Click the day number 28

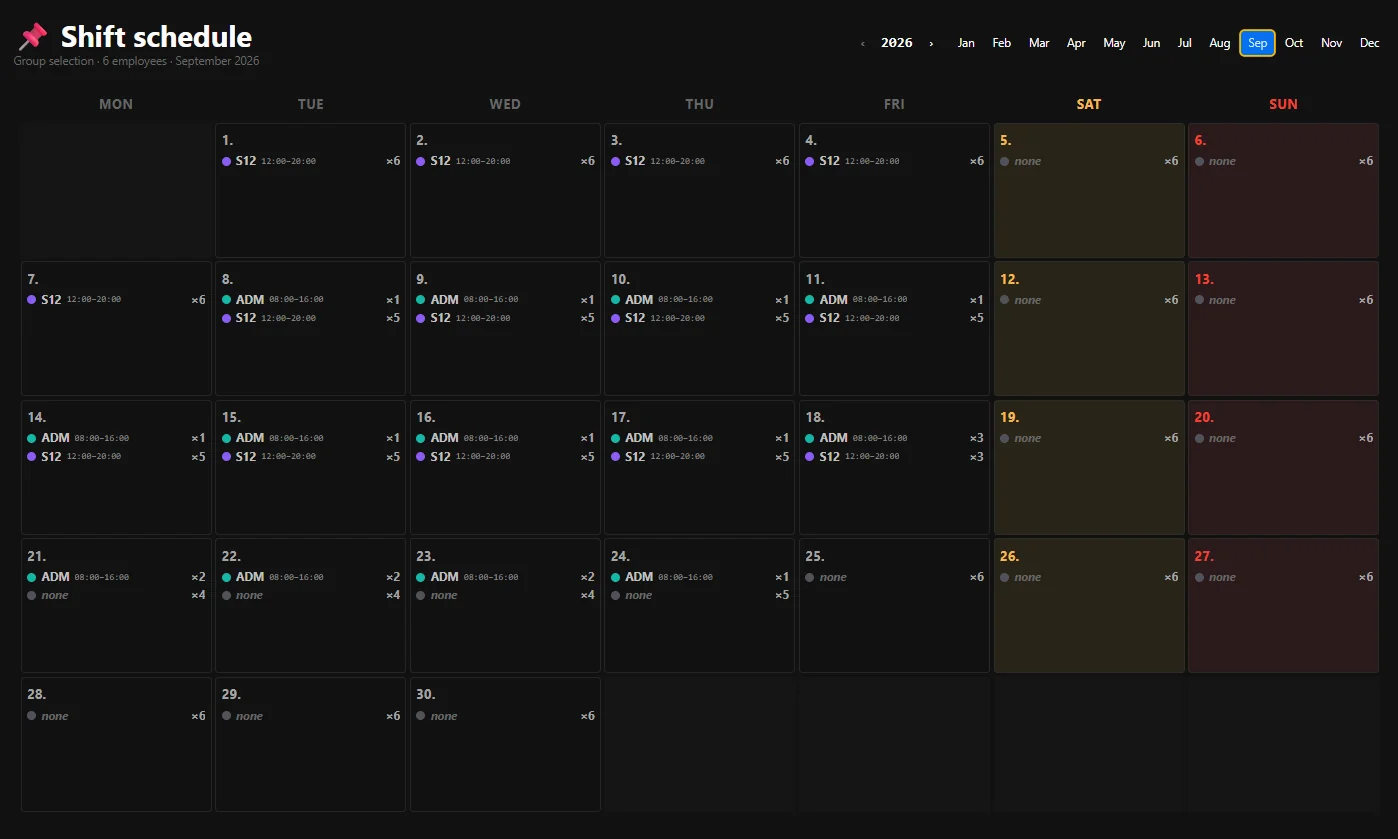37,695
